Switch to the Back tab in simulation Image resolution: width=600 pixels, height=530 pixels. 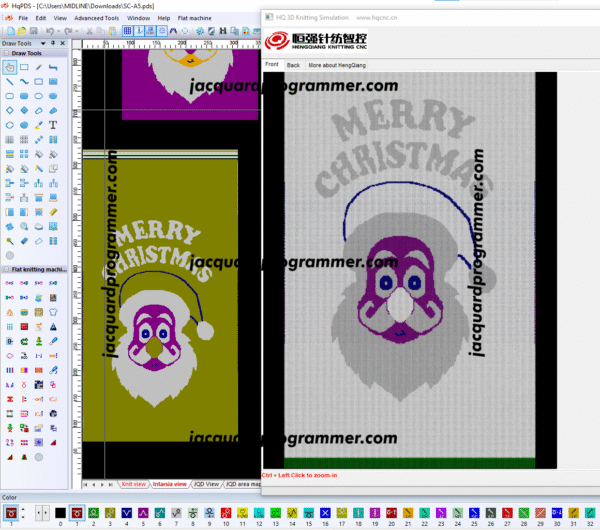(293, 64)
